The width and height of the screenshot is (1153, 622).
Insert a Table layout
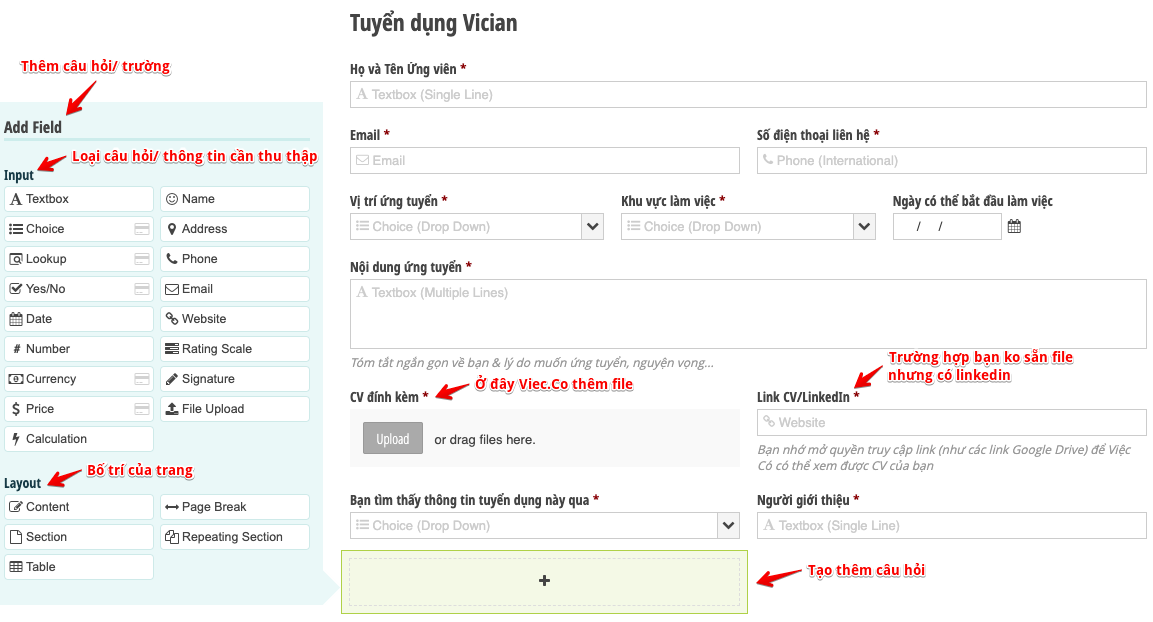79,567
